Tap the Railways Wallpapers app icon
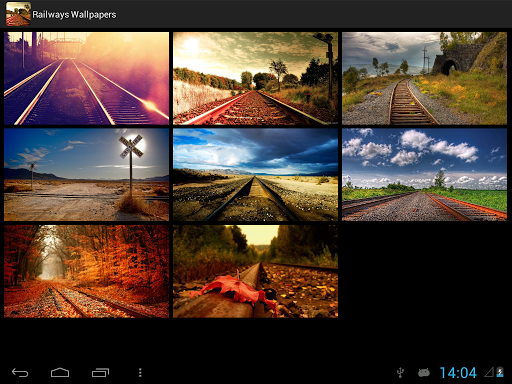Screen dimensions: 512x384 tap(18, 14)
